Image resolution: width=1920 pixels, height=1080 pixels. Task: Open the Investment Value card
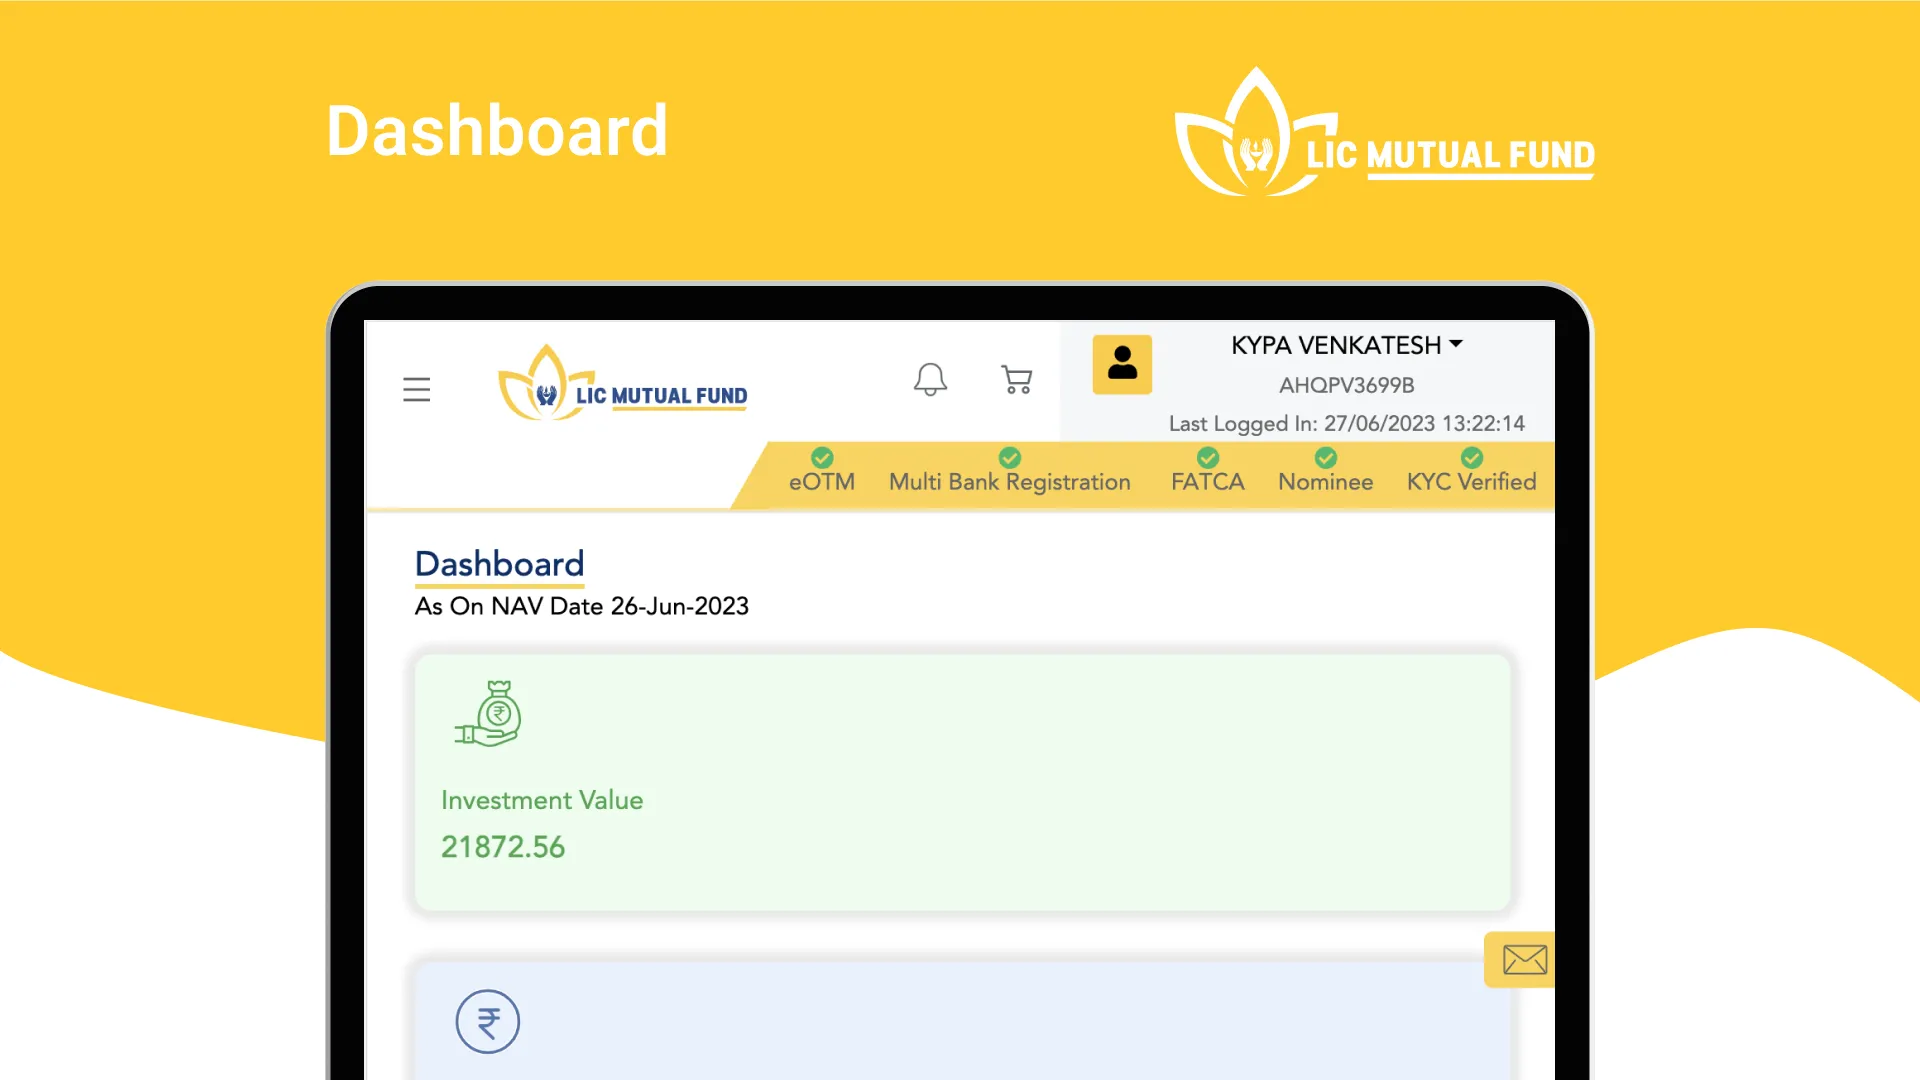click(962, 782)
